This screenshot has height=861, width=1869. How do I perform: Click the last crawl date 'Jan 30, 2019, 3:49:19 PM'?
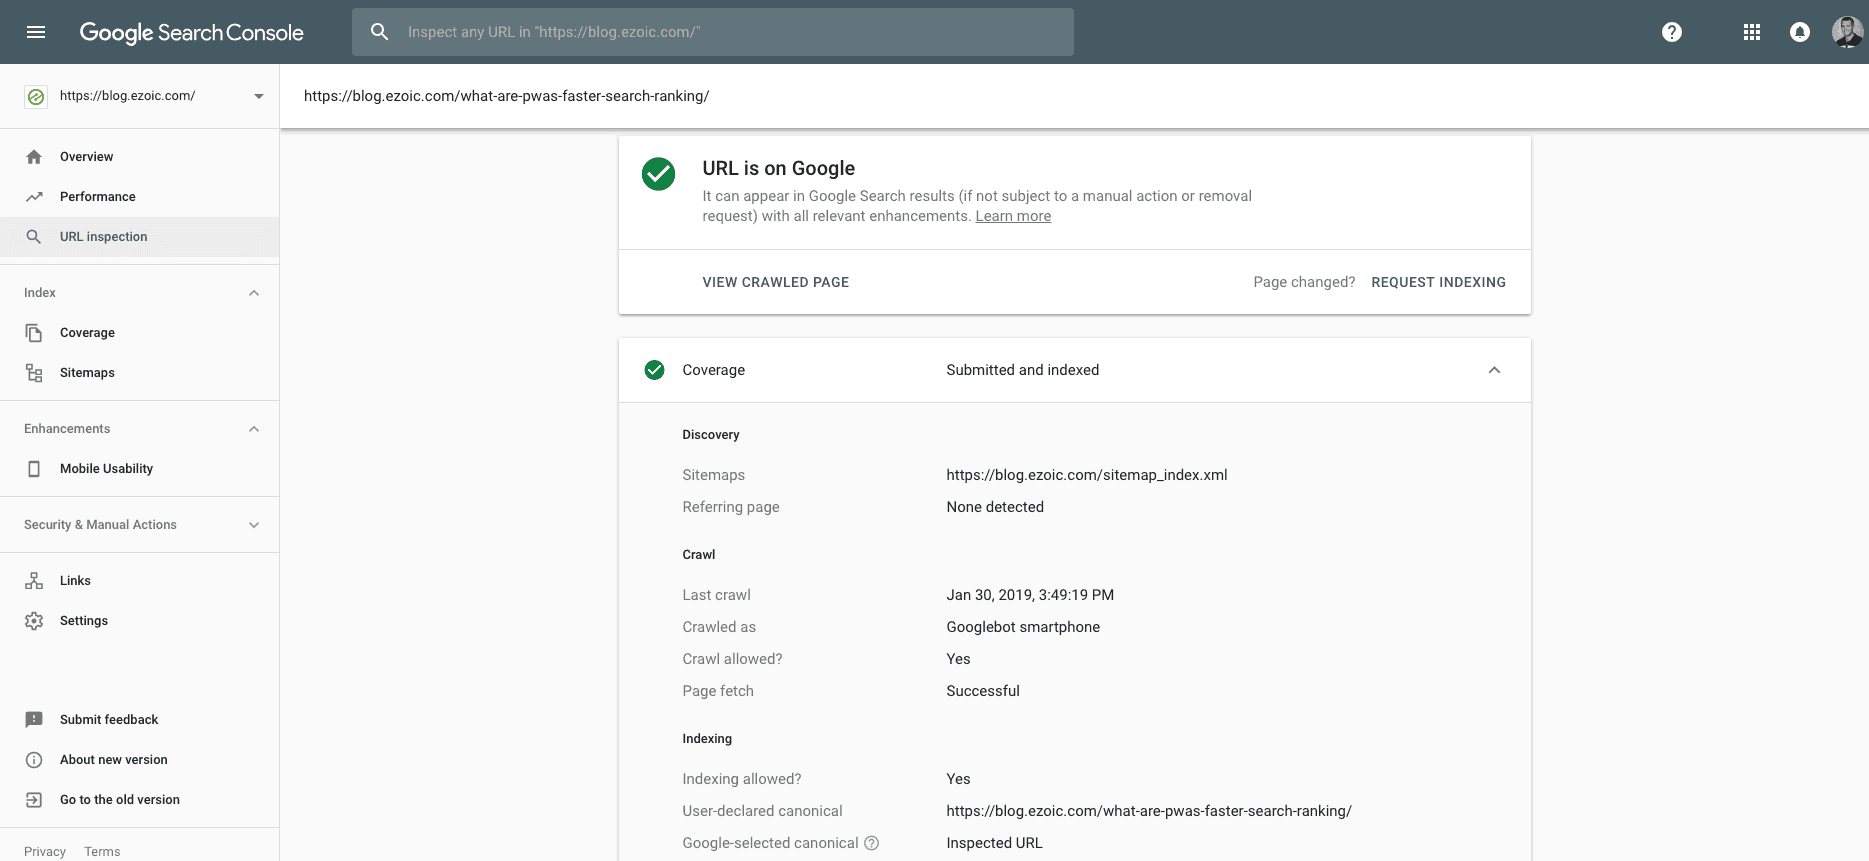[1030, 595]
